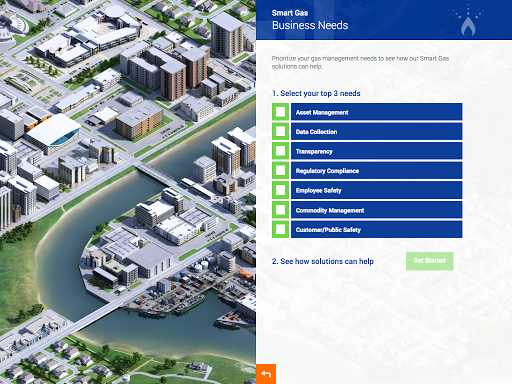The image size is (512, 384).
Task: Click the Business Needs header title
Action: pos(310,25)
